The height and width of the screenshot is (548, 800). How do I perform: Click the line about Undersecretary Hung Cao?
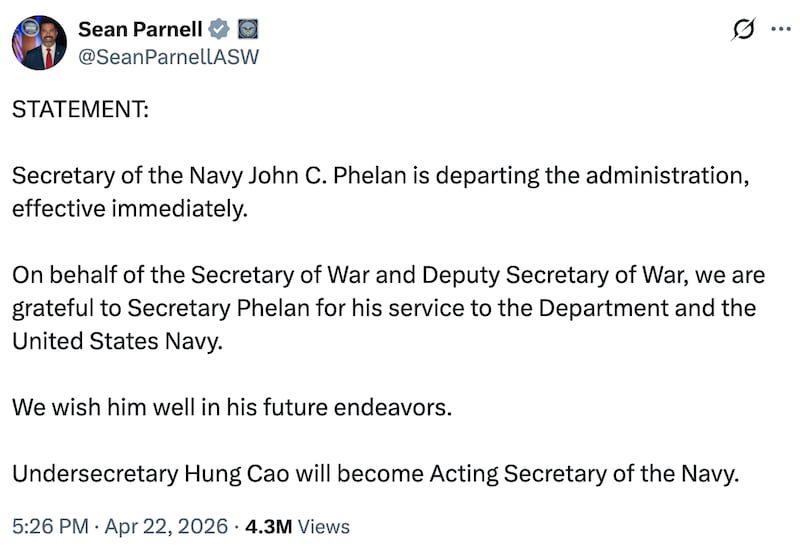375,474
